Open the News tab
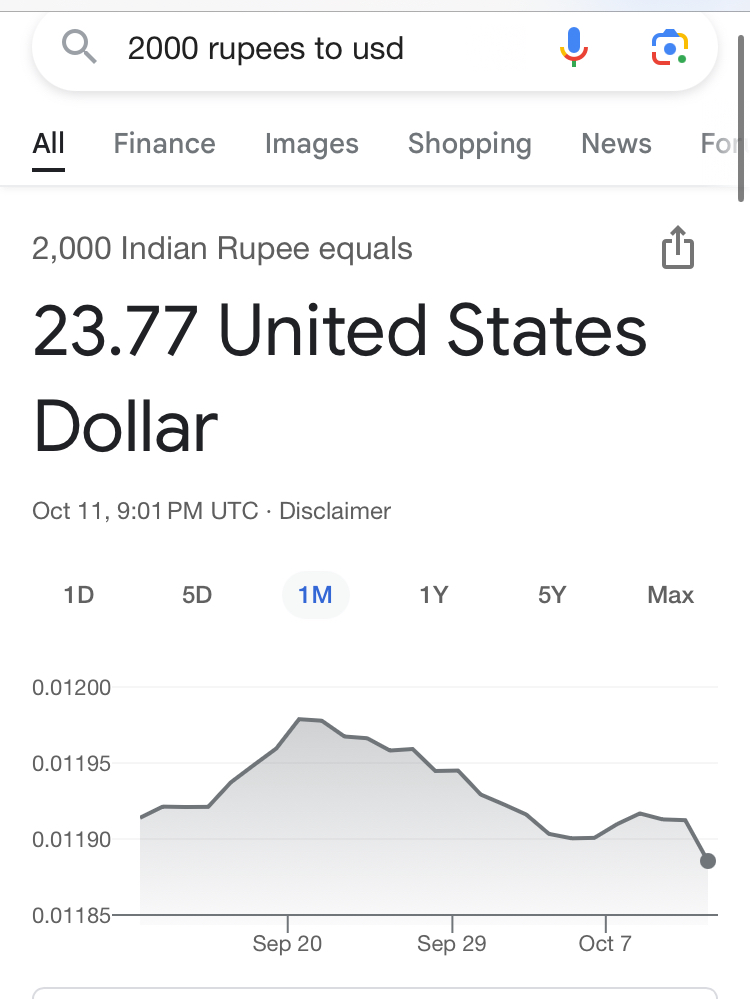Screen dimensions: 750x999 point(616,144)
